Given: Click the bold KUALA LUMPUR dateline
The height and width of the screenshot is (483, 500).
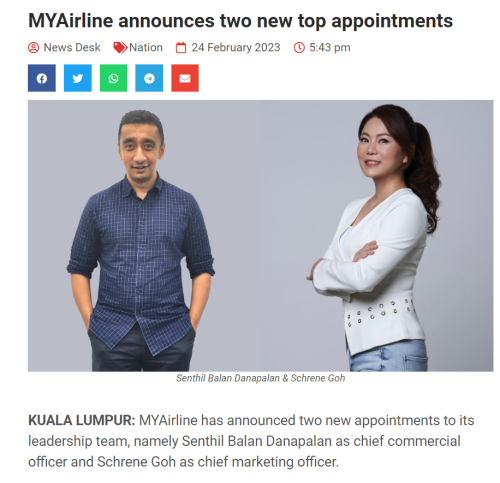Looking at the screenshot, I should pyautogui.click(x=82, y=420).
